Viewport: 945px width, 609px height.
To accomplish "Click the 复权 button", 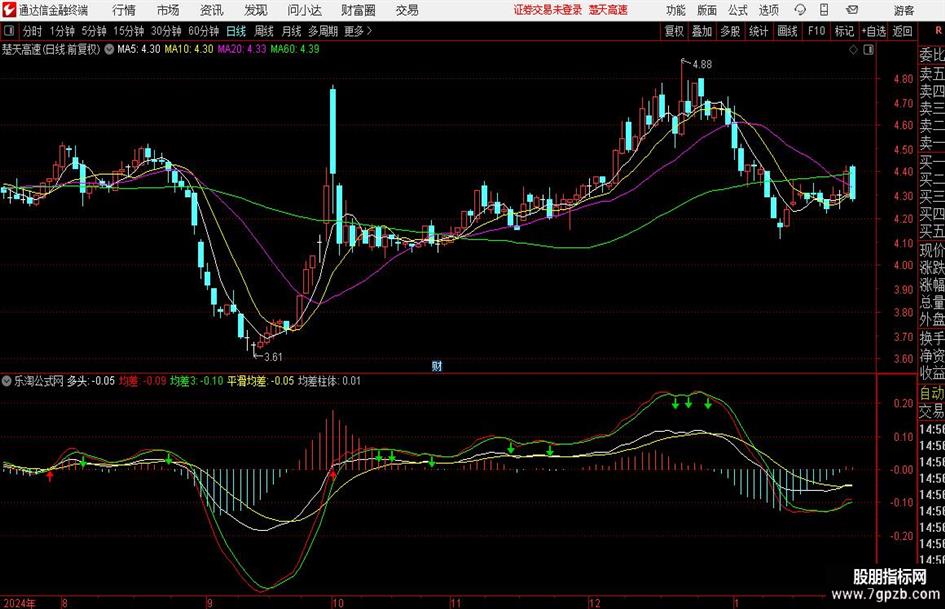I will coord(674,31).
